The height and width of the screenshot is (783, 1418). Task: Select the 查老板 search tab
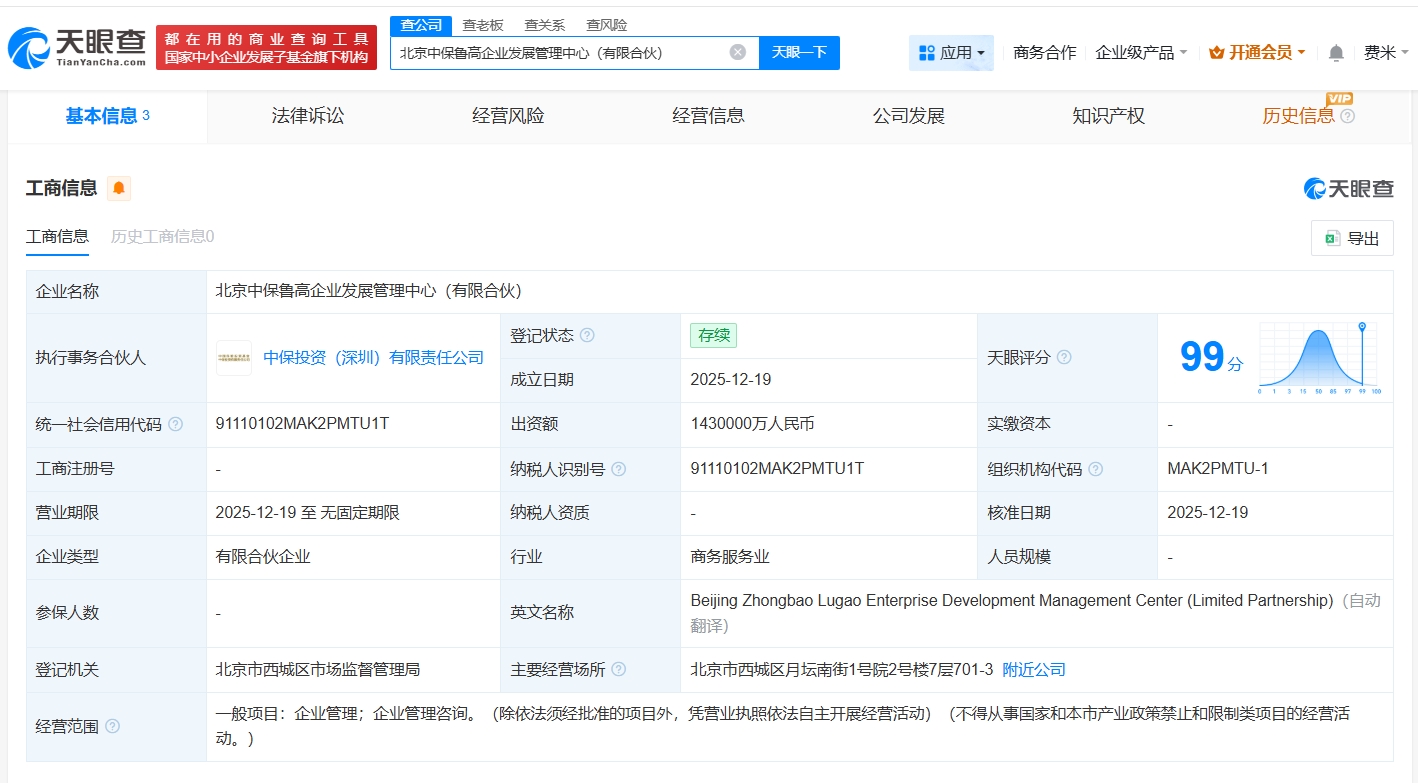tap(483, 25)
